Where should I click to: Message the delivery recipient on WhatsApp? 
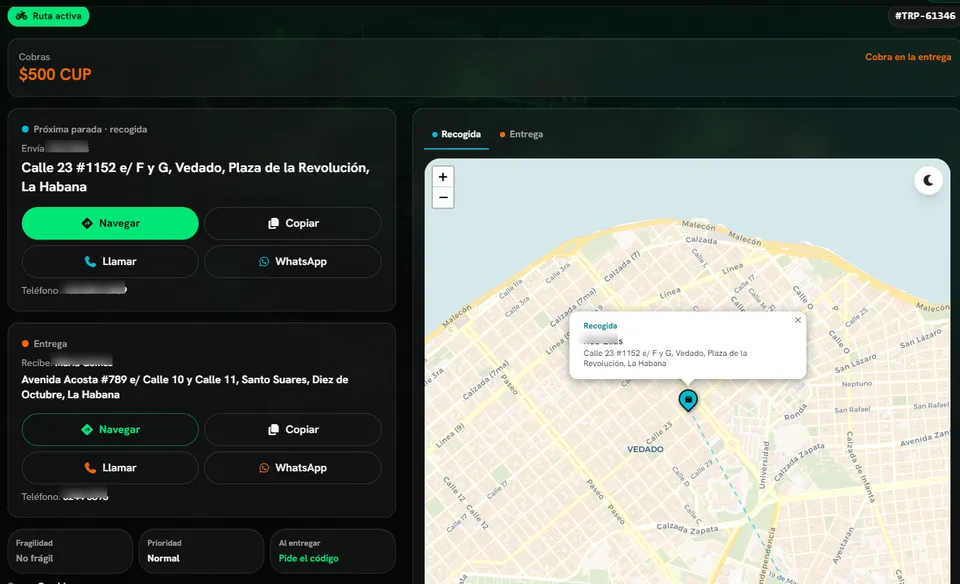tap(293, 468)
